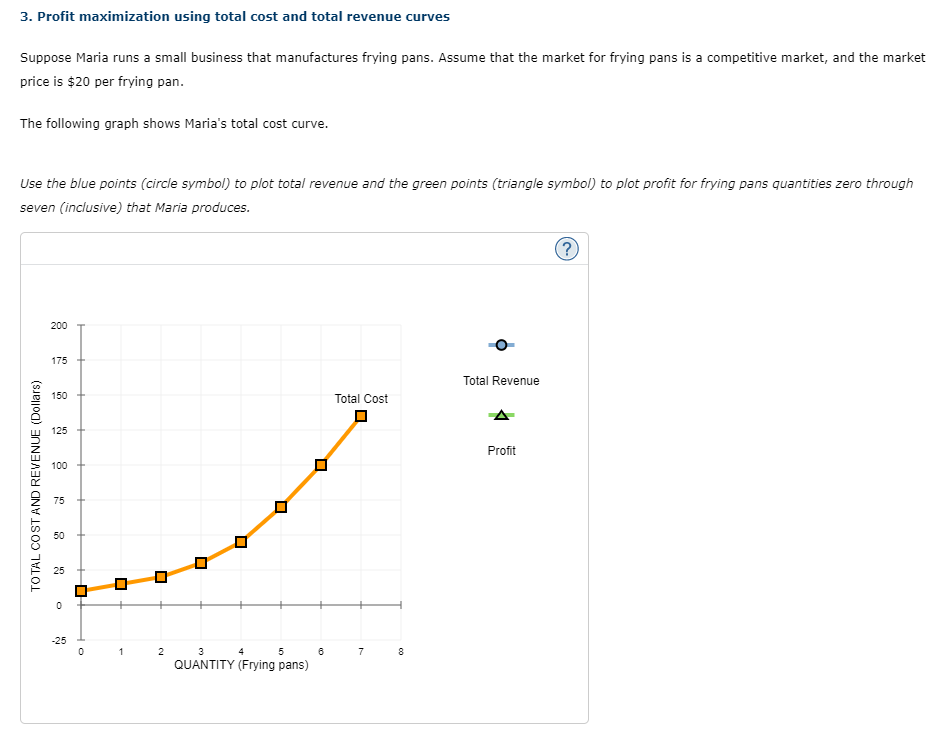Click the Total Cost point at quantity 5
Viewport: 936px width, 748px height.
pyautogui.click(x=280, y=506)
